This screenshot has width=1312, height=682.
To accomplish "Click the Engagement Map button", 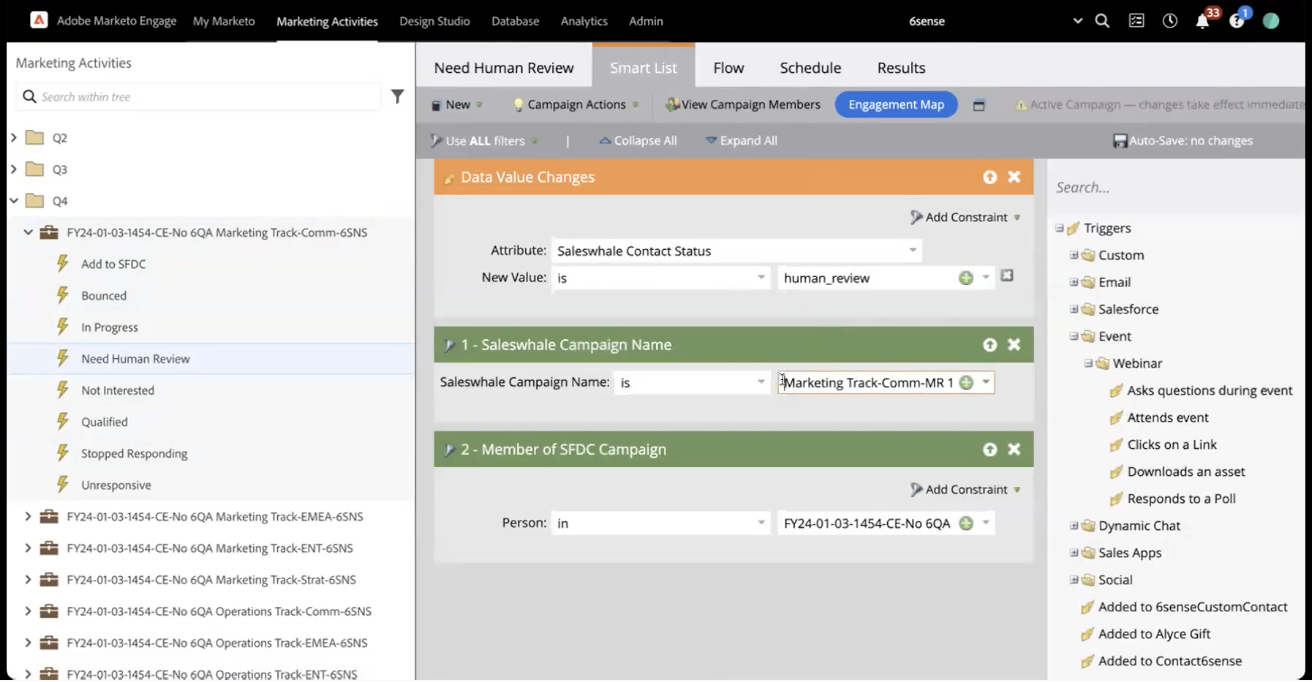I will pos(896,105).
